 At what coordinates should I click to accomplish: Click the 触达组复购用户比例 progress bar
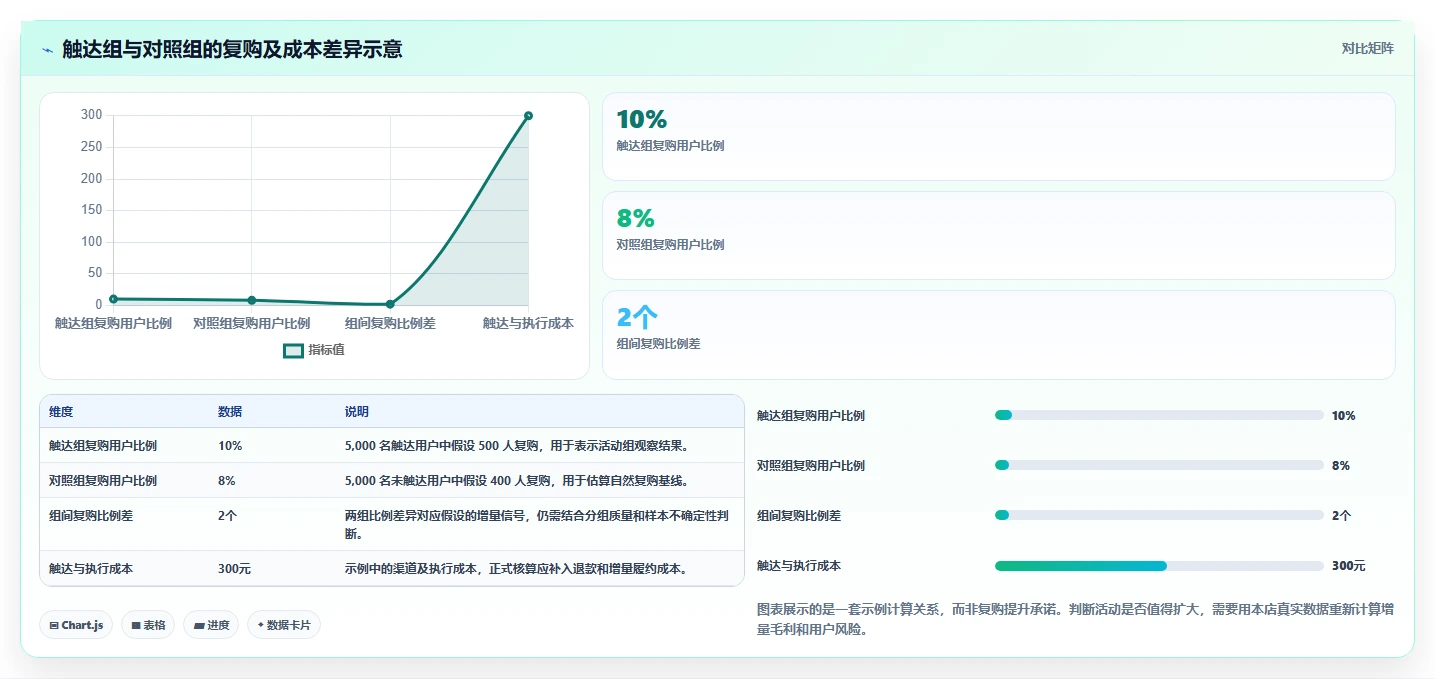(1159, 415)
